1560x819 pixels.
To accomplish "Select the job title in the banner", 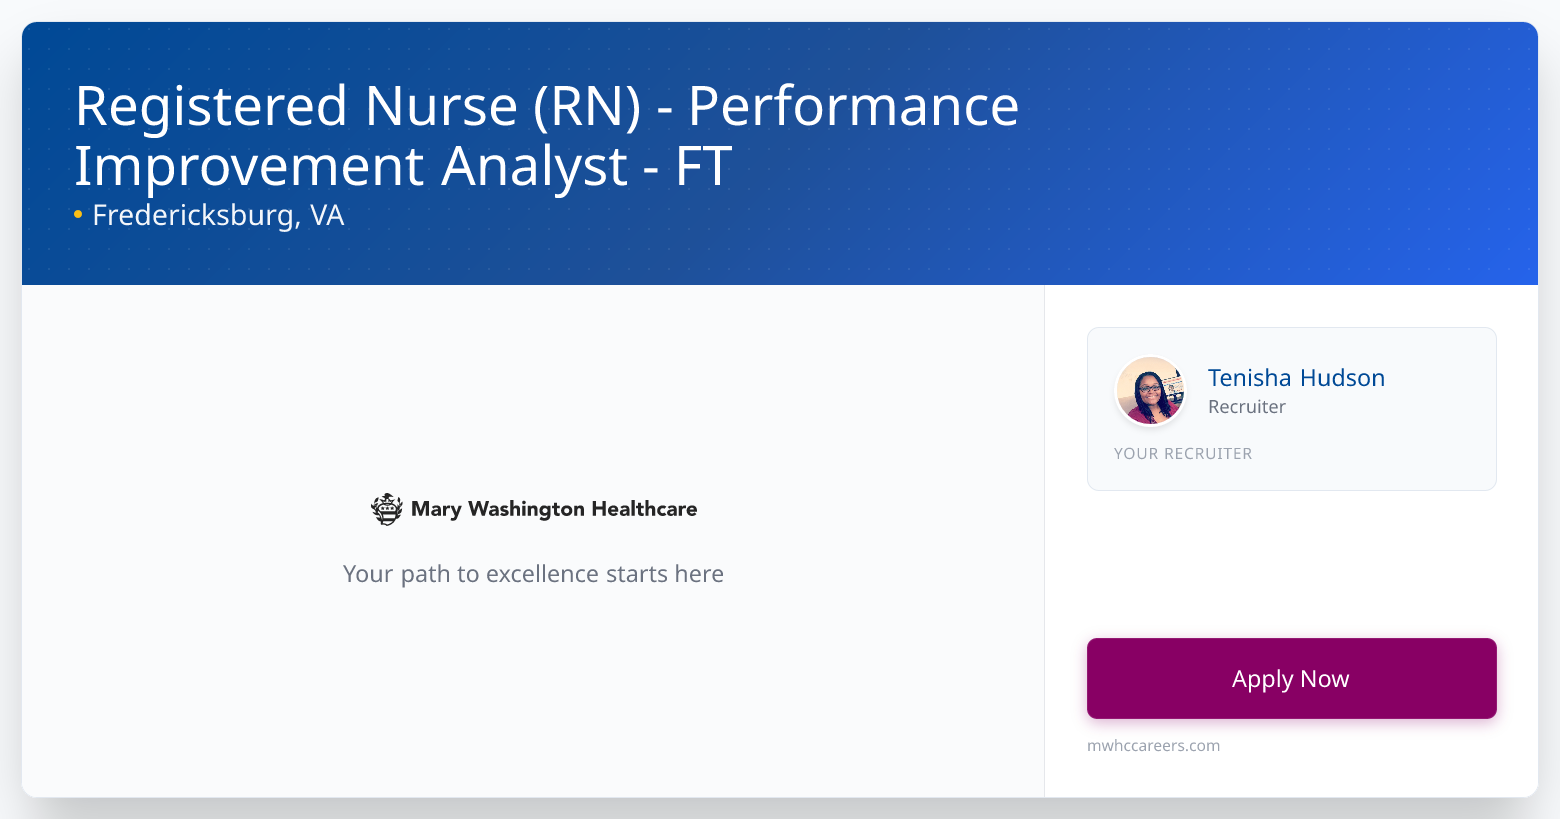I will click(546, 135).
